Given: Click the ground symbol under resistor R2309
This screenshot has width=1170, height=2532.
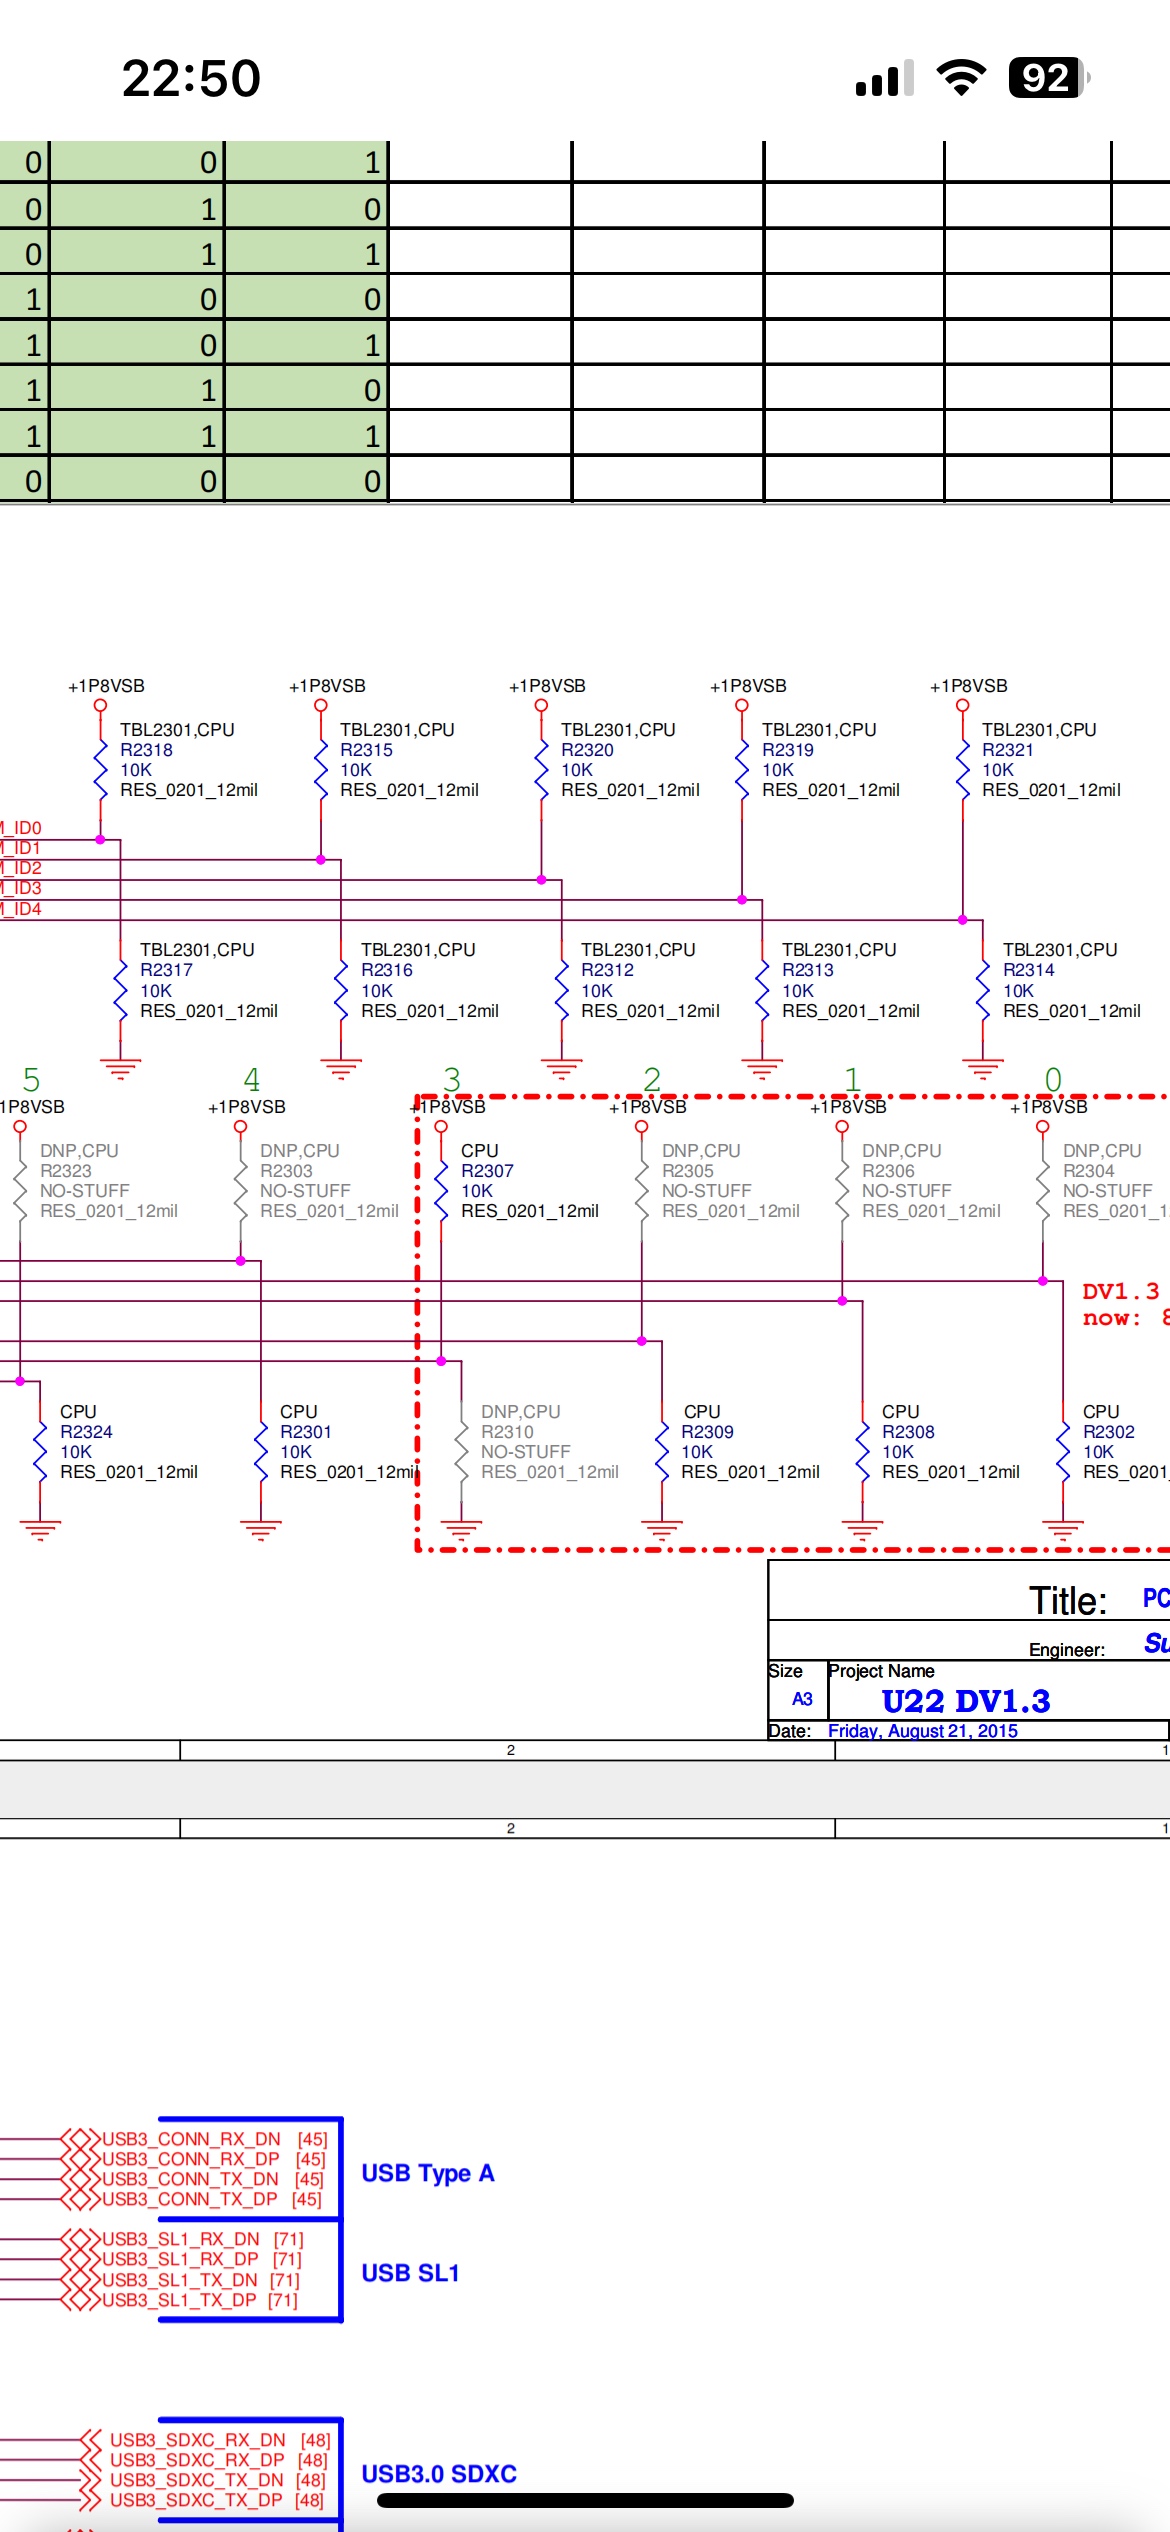Looking at the screenshot, I should tap(662, 1529).
